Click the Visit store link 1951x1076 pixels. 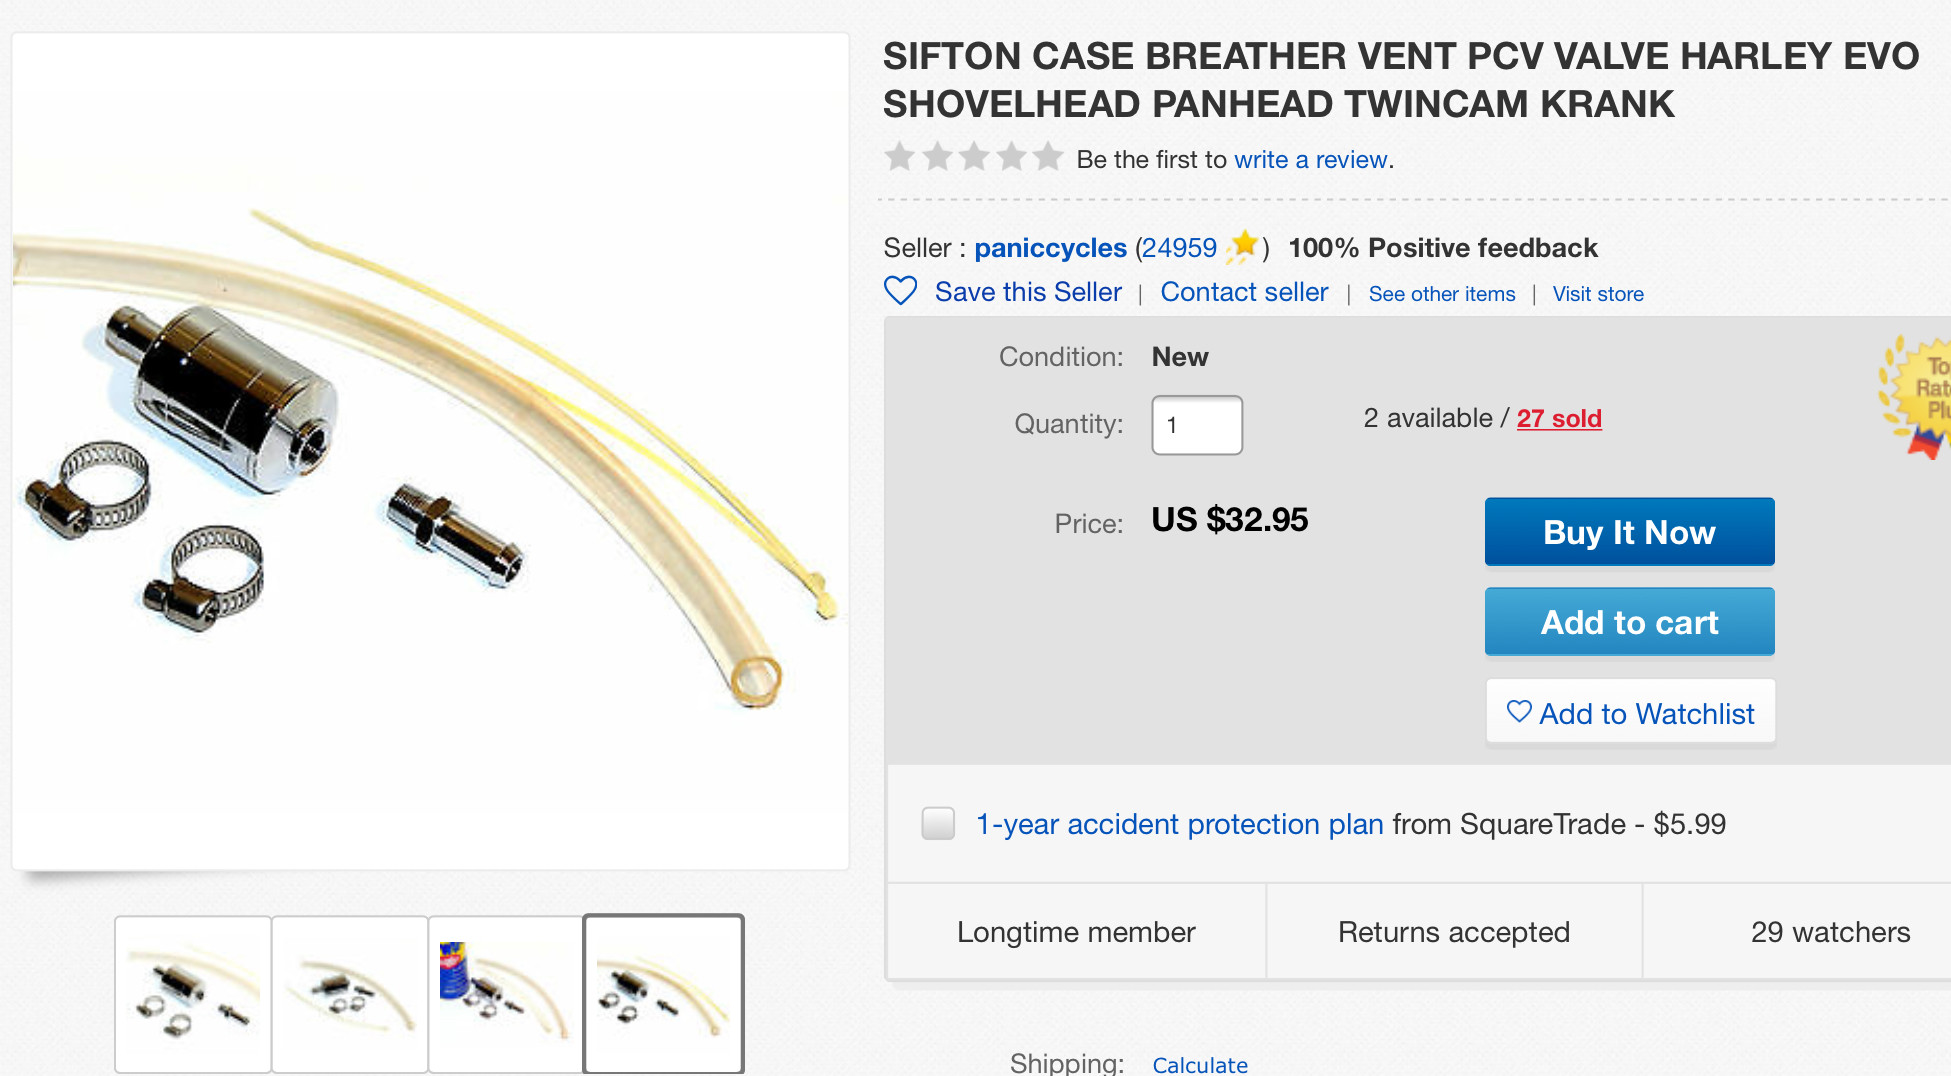(1597, 294)
